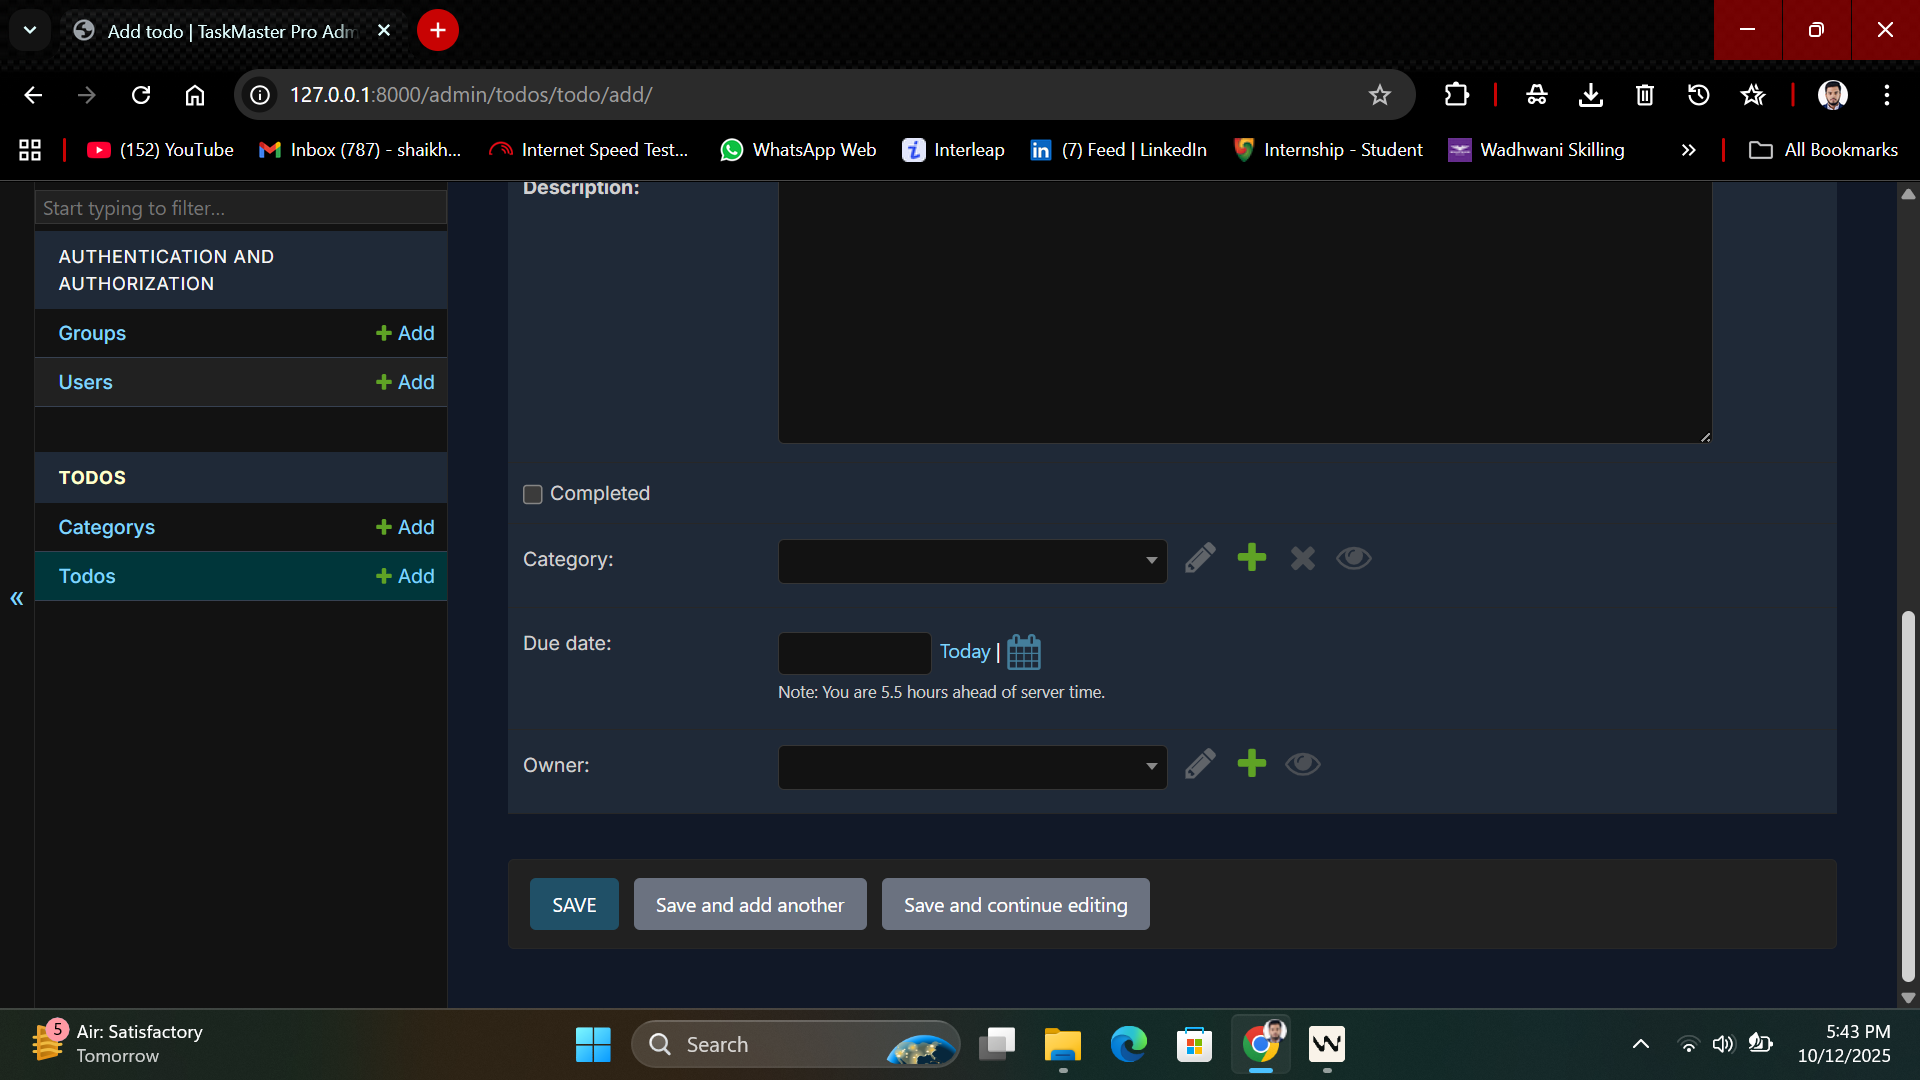Click the edit pencil icon beside Category
The width and height of the screenshot is (1920, 1080).
coord(1200,558)
